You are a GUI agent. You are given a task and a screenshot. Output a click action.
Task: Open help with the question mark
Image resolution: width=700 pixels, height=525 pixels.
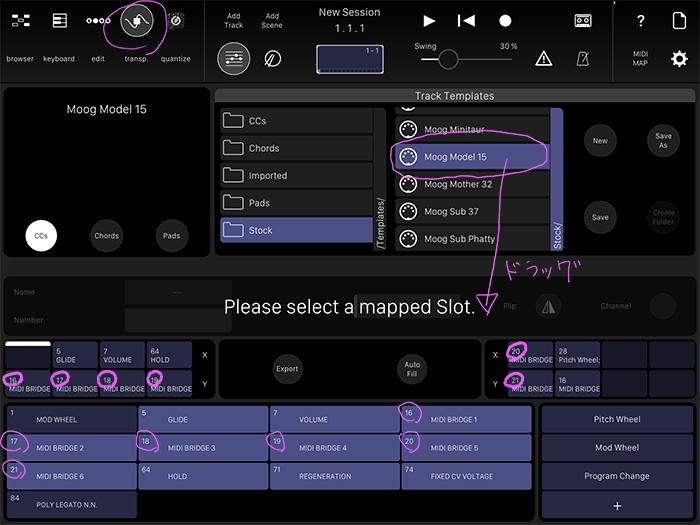[x=641, y=21]
